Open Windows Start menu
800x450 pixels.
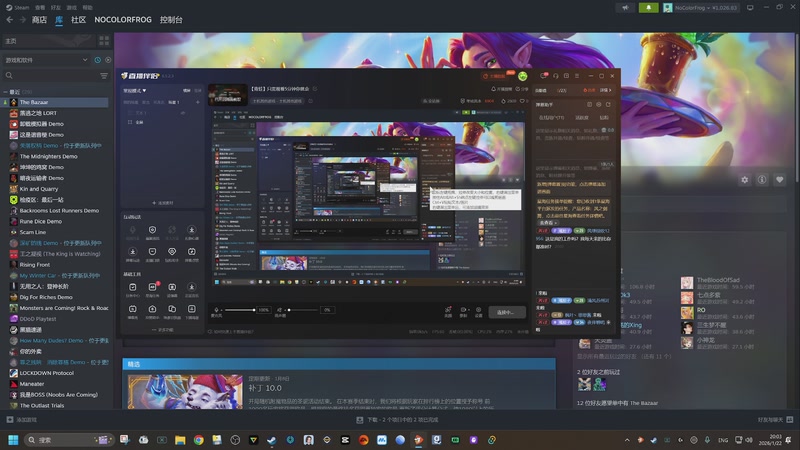pyautogui.click(x=13, y=440)
